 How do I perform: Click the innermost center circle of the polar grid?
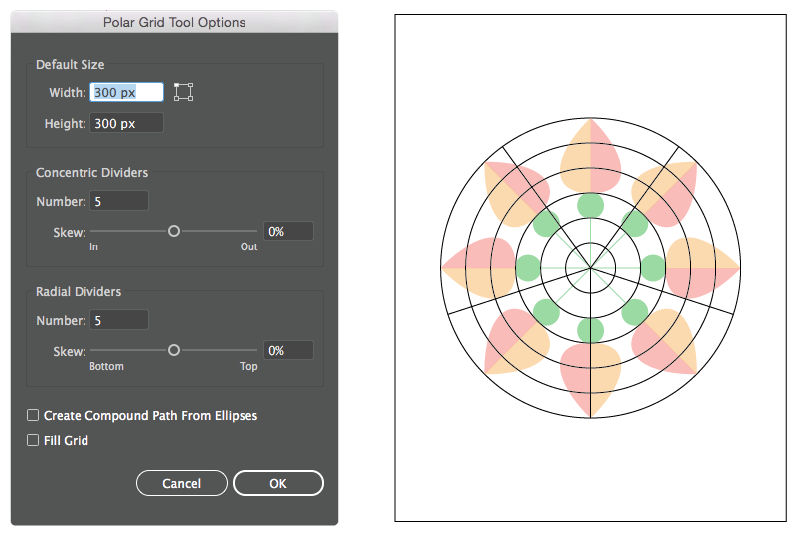(590, 267)
